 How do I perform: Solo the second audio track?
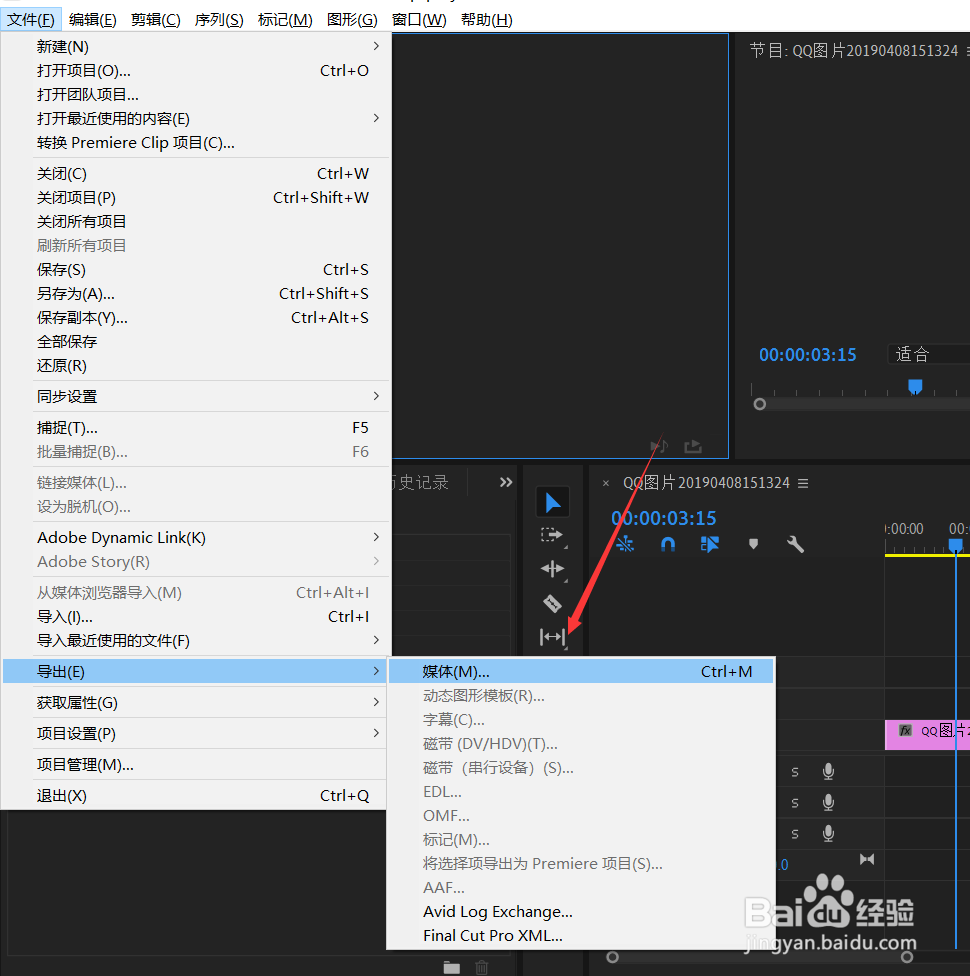pos(794,803)
